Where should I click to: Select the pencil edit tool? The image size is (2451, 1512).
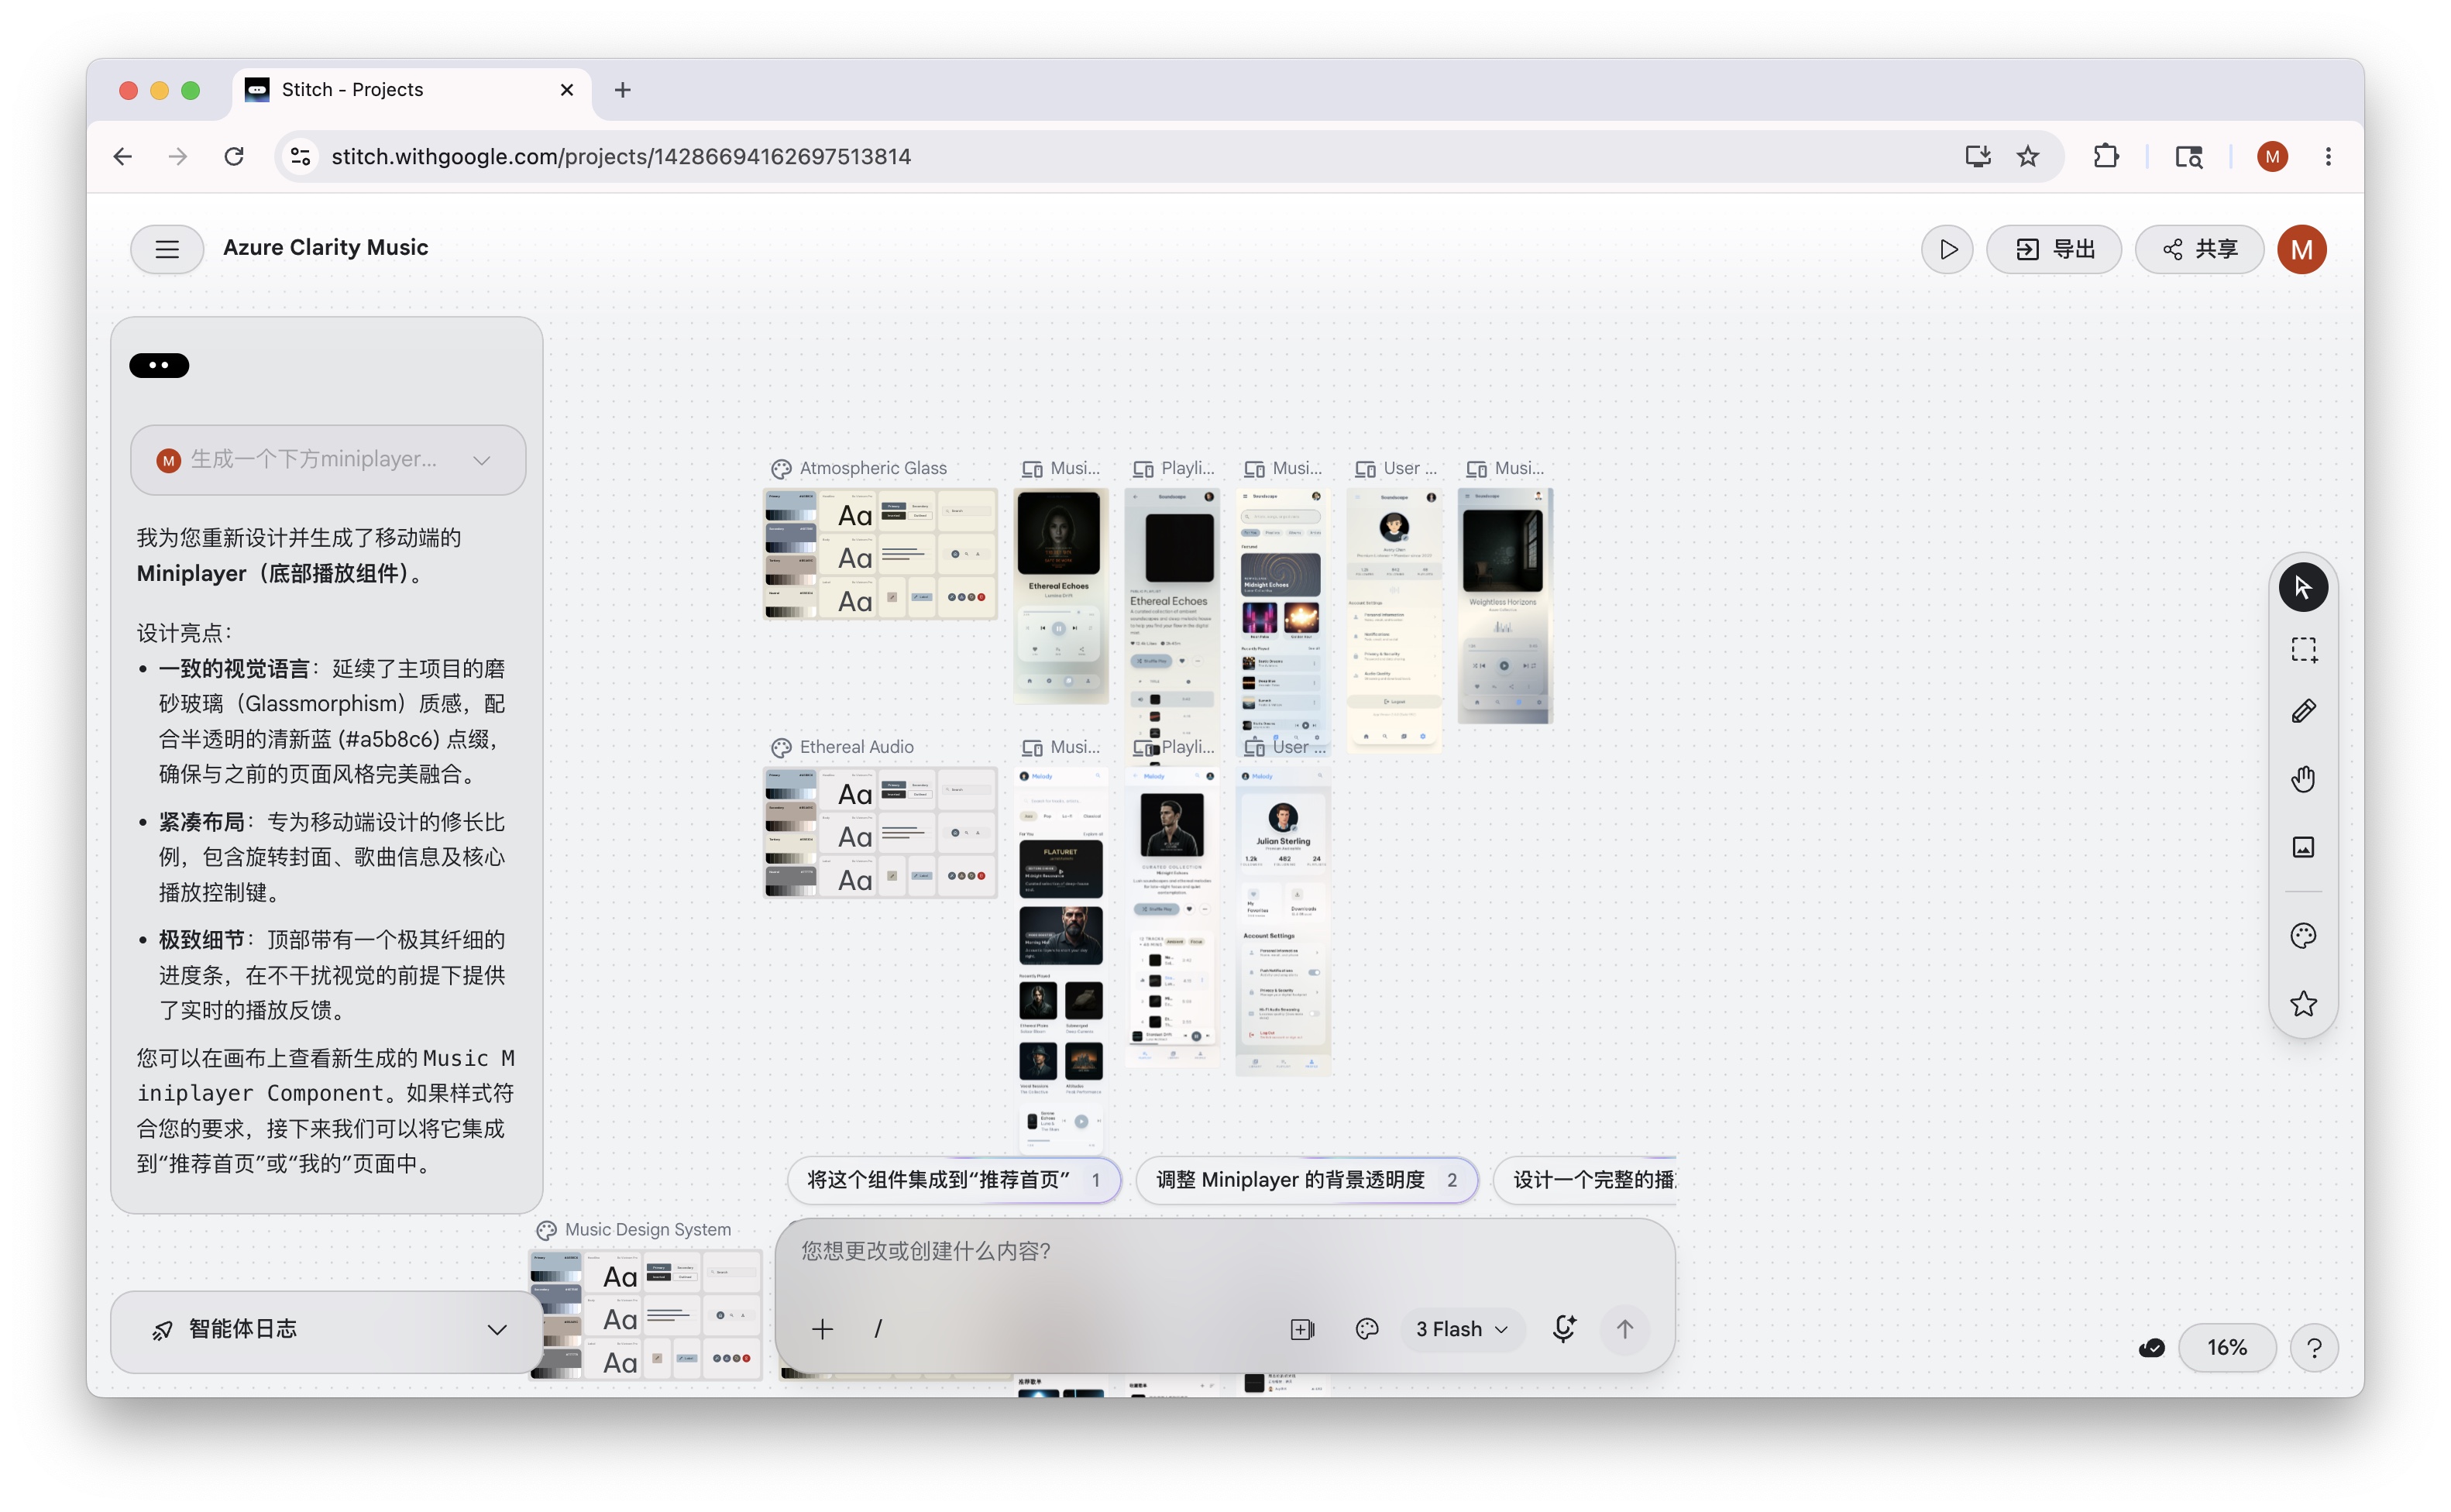2302,712
